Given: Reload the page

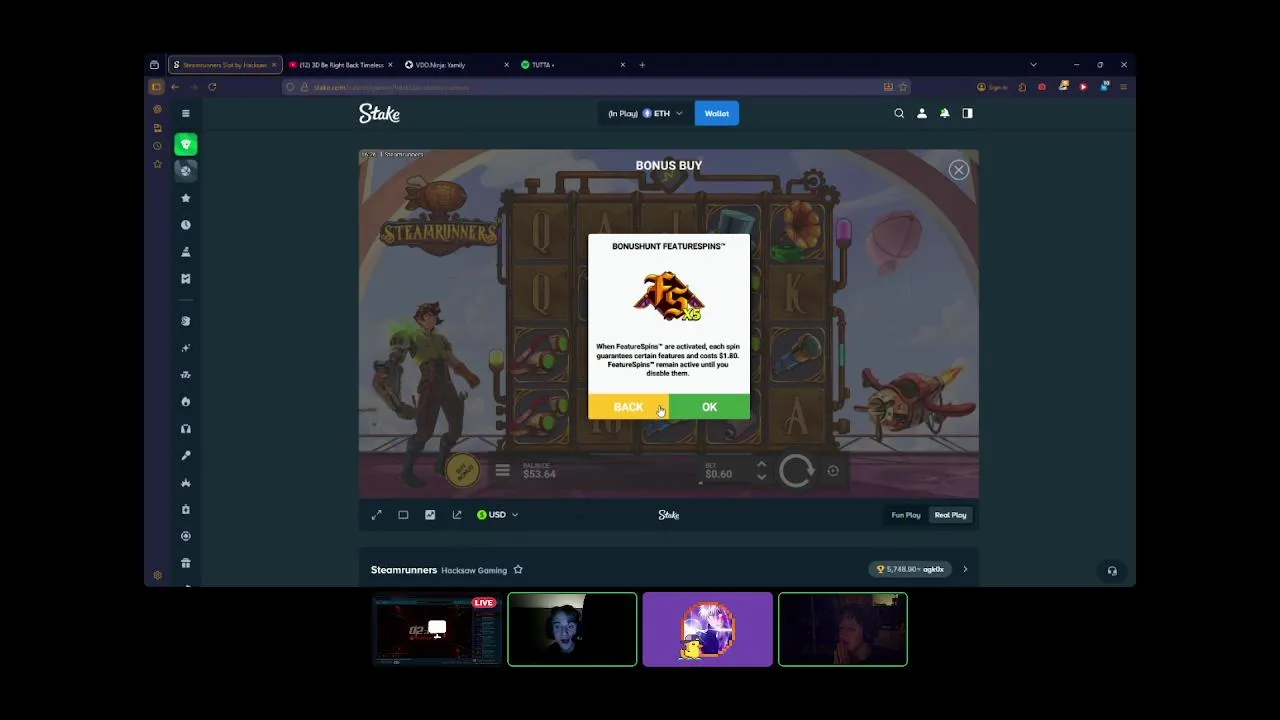Looking at the screenshot, I should (212, 87).
